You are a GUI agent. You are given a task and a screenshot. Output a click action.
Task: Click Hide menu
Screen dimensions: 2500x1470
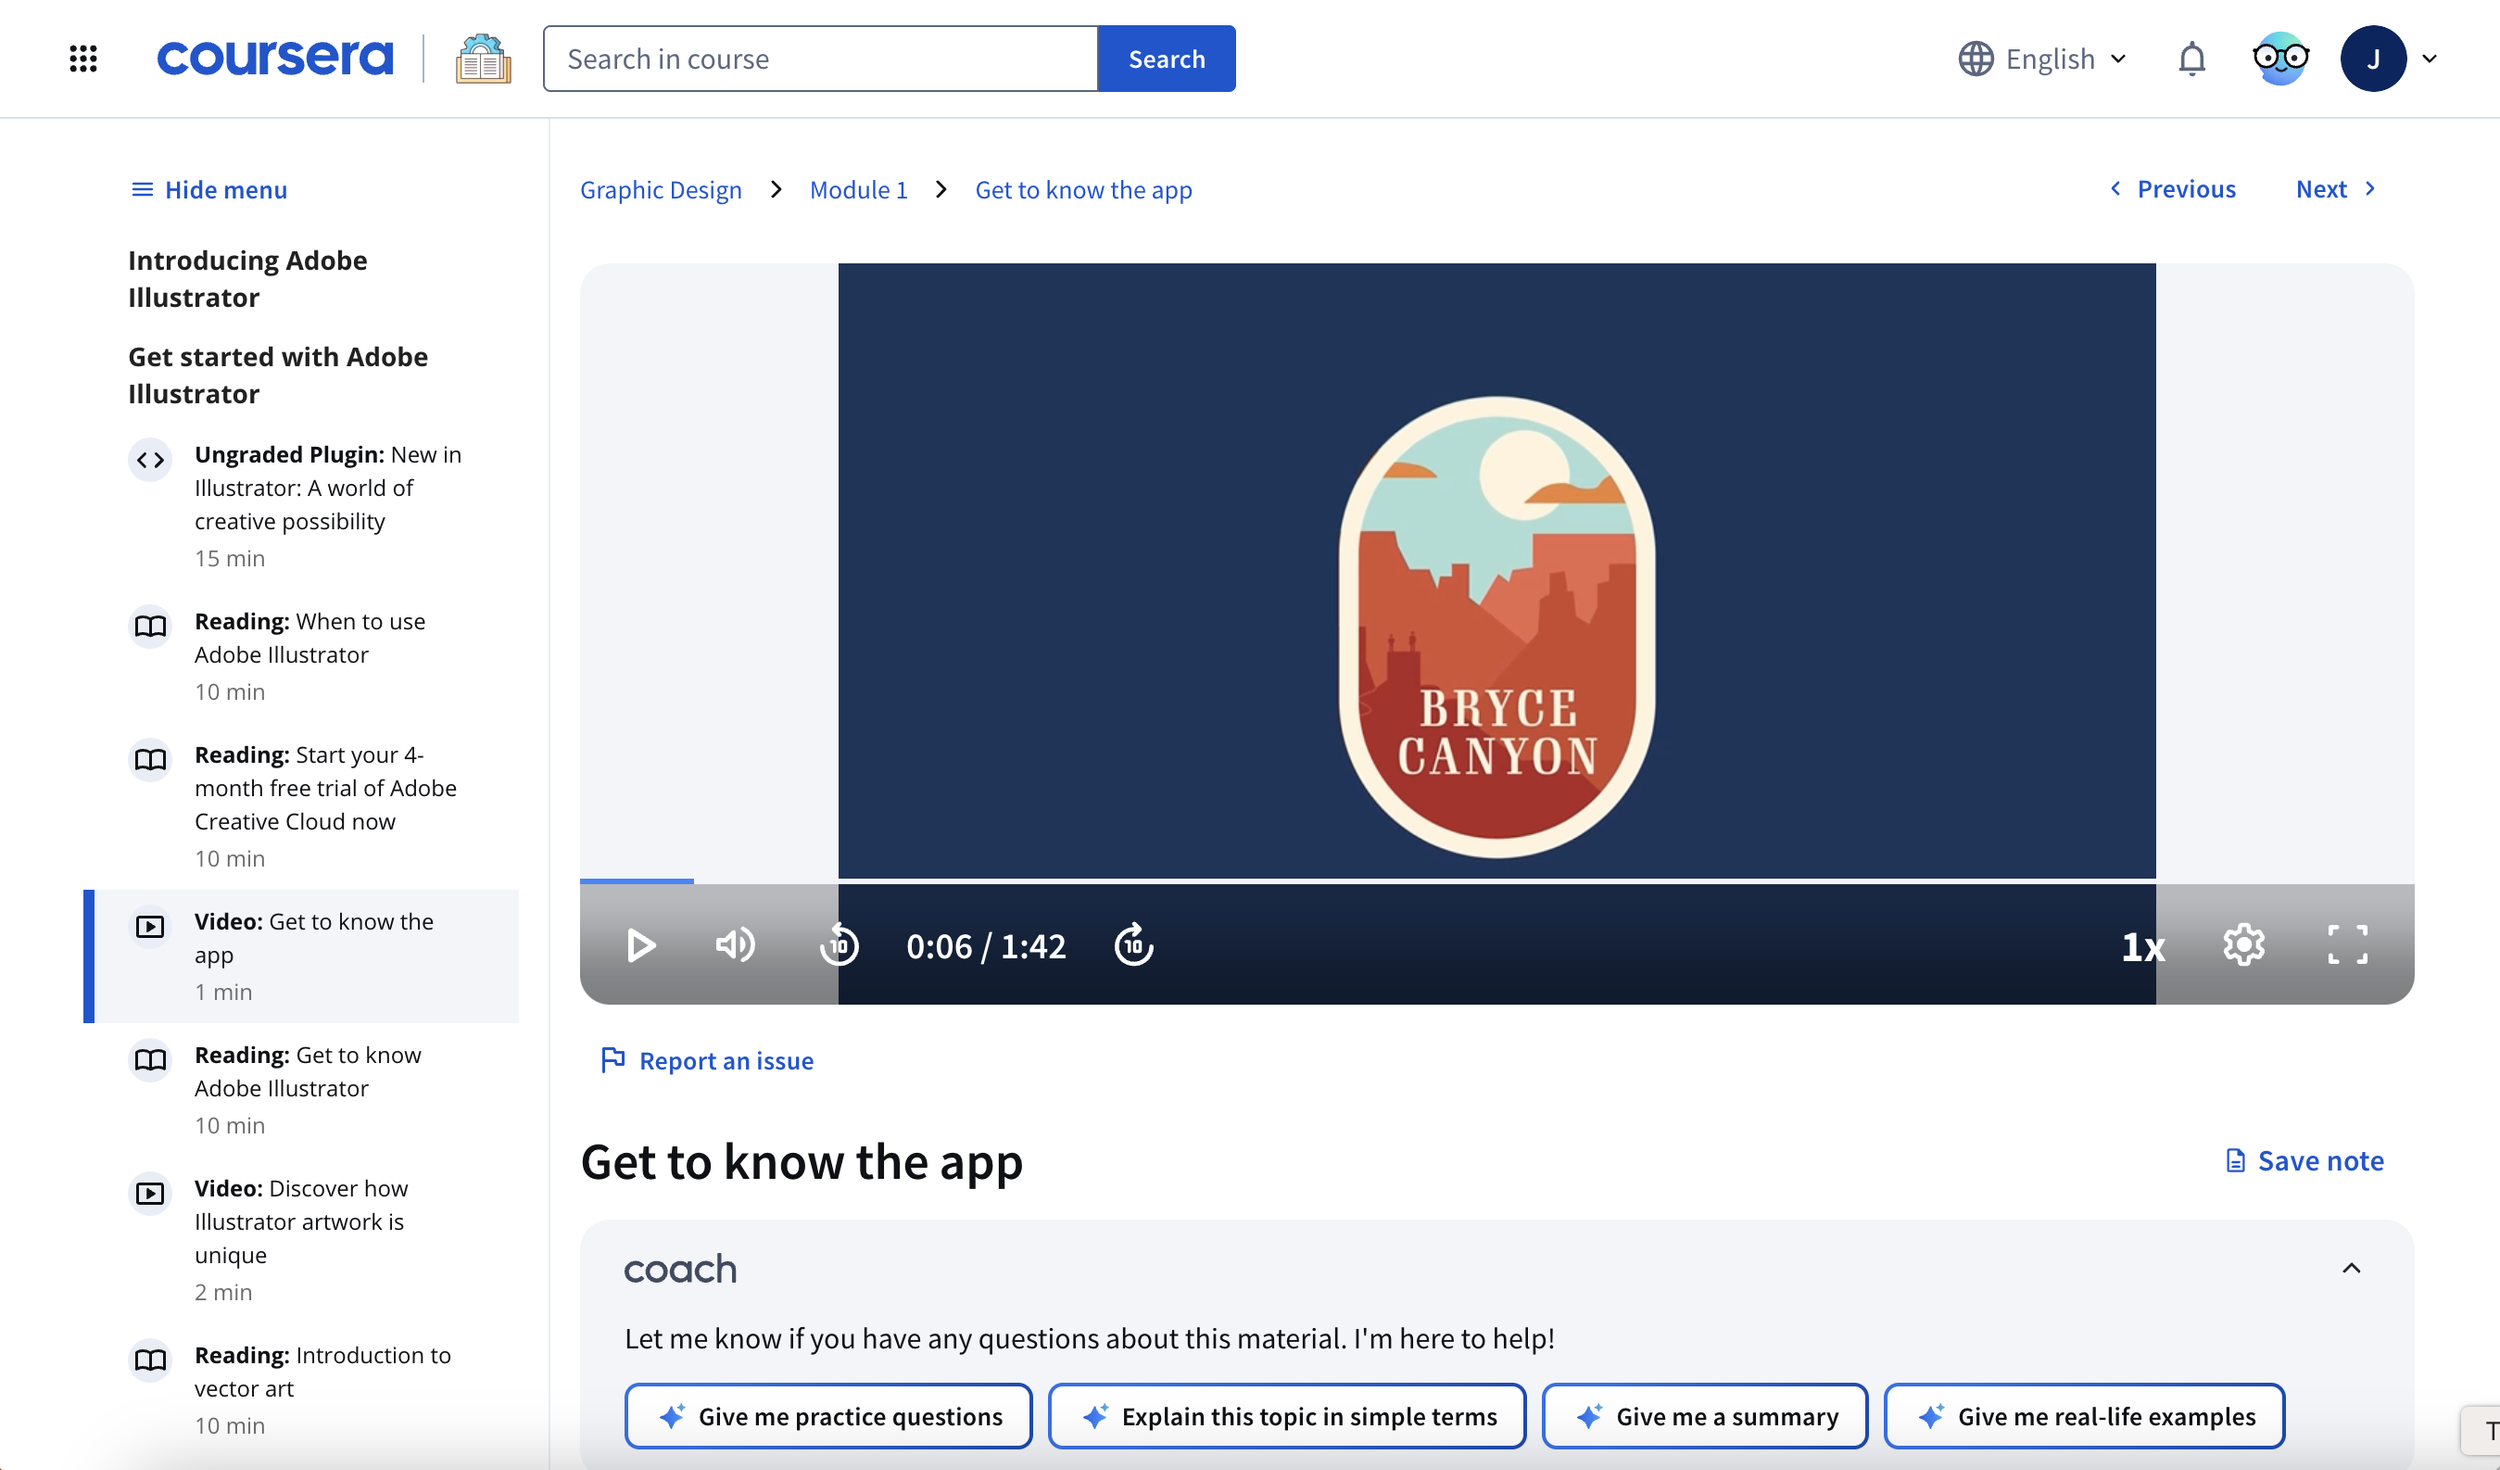click(209, 189)
